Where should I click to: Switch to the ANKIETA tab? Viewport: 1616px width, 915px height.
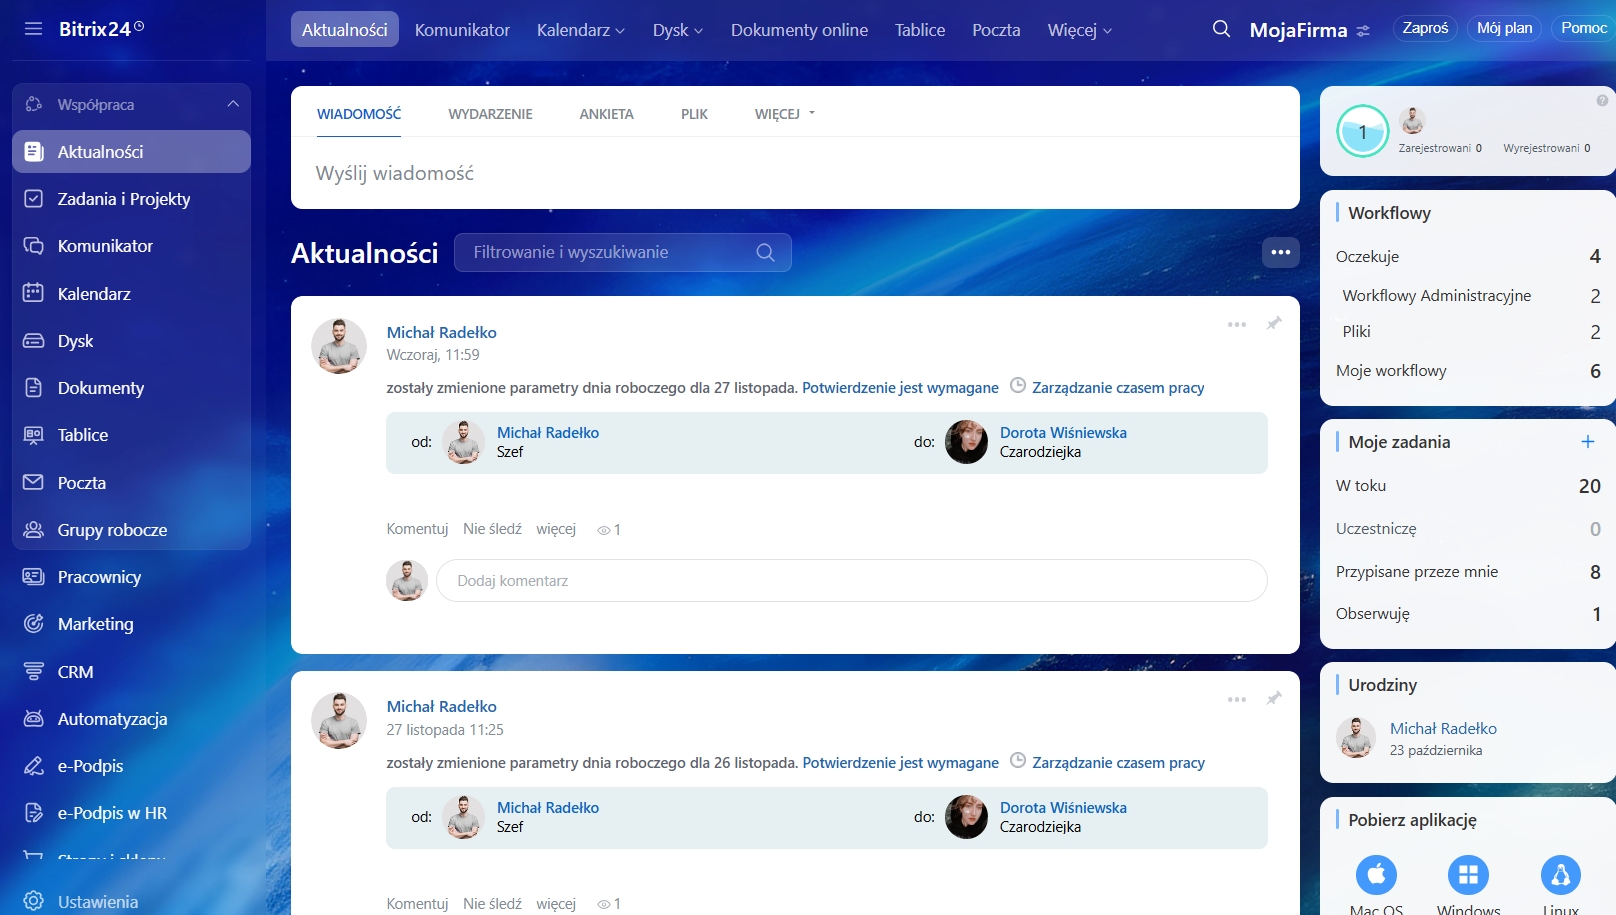coord(606,114)
